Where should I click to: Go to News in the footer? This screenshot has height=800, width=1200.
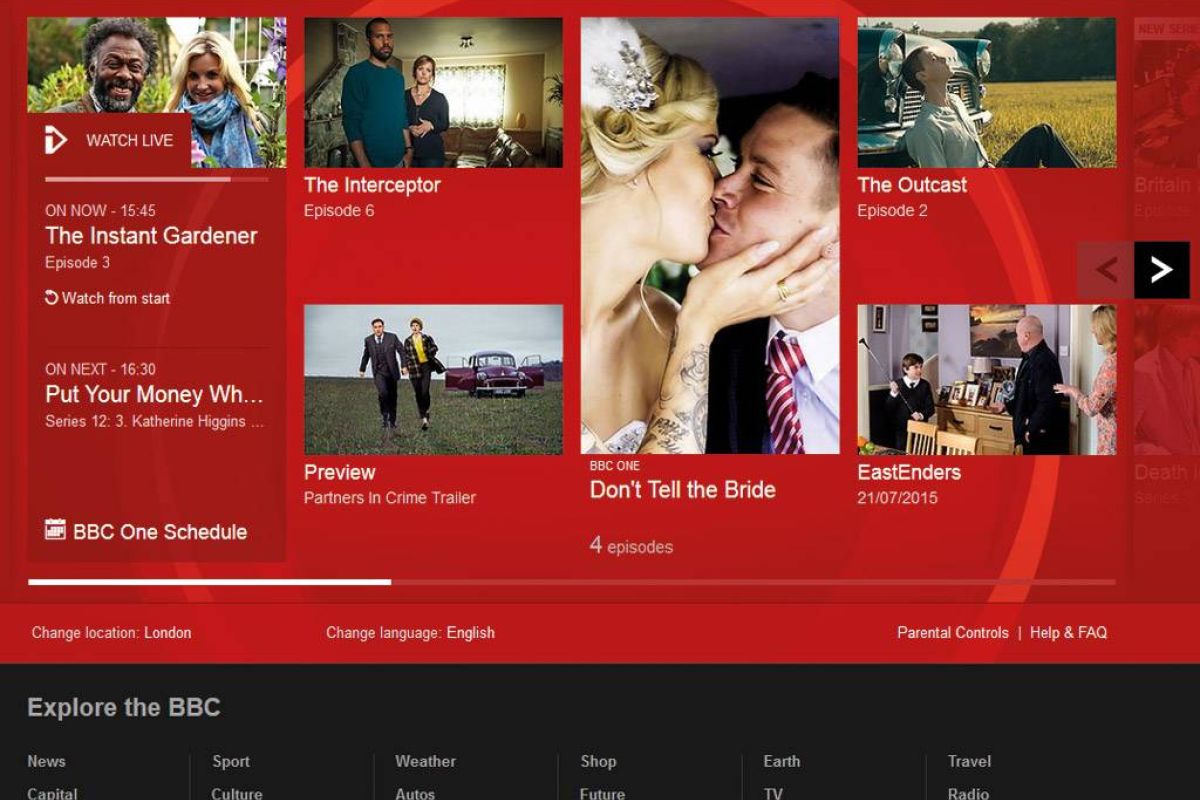[46, 761]
